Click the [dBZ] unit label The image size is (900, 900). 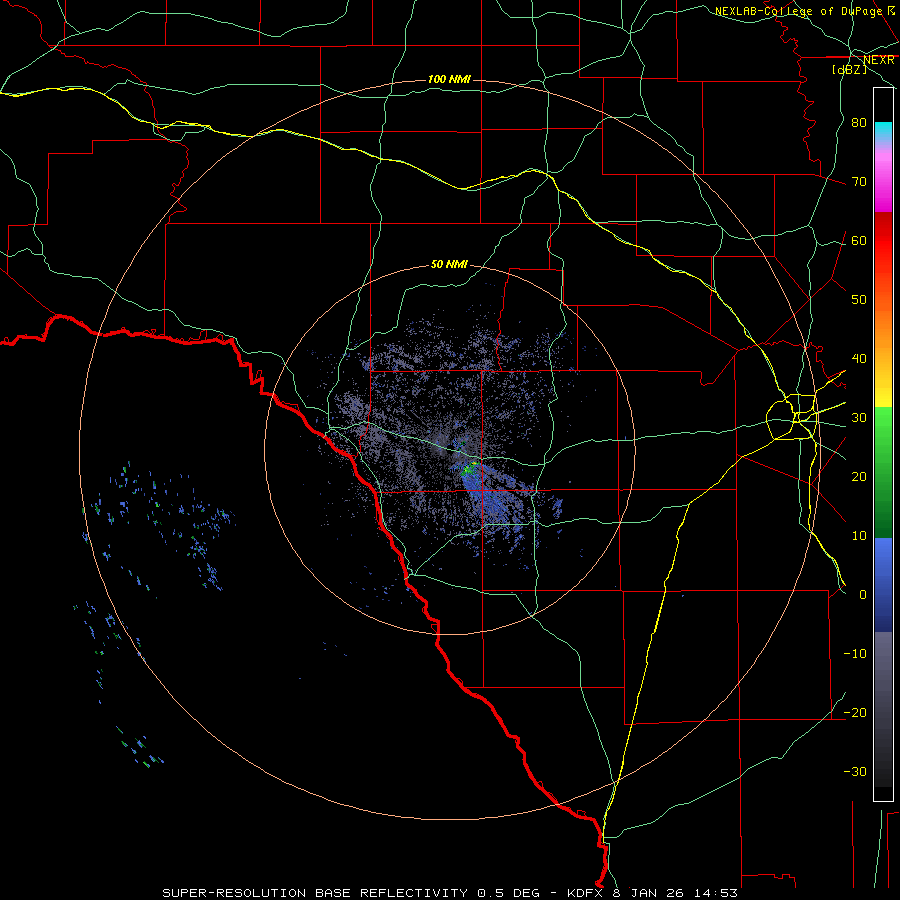[849, 69]
